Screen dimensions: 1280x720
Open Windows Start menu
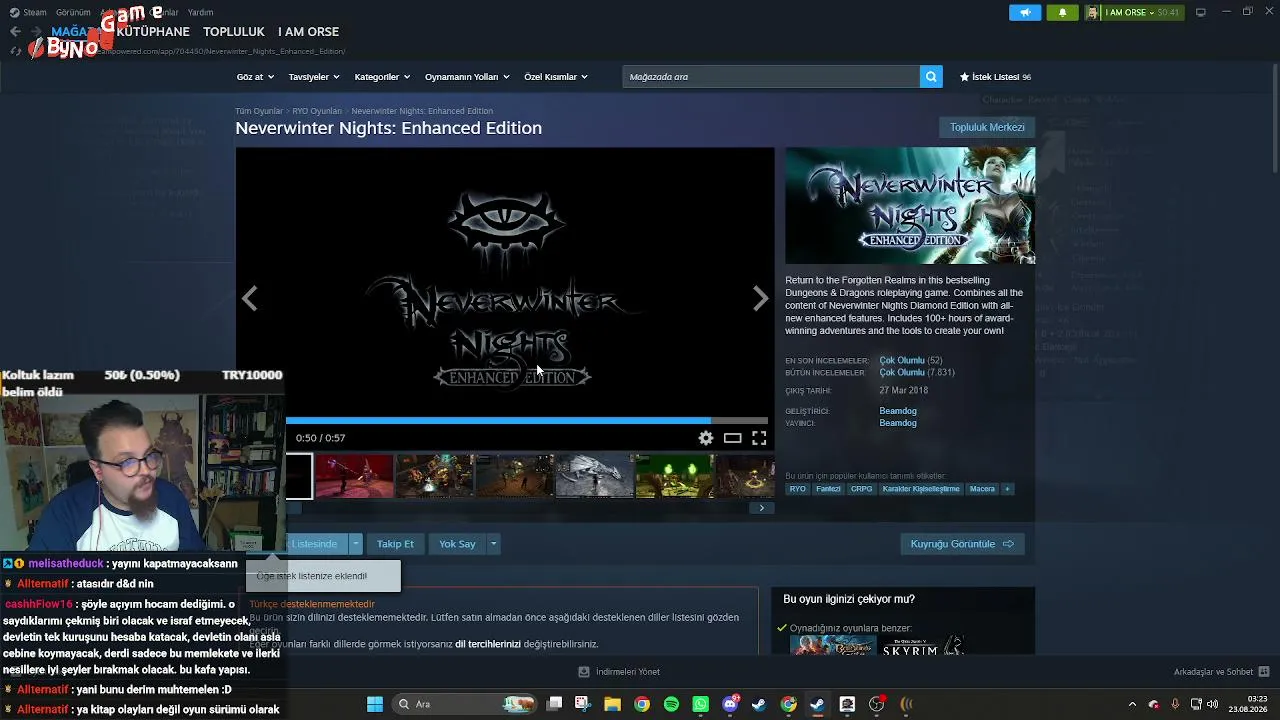[x=375, y=704]
